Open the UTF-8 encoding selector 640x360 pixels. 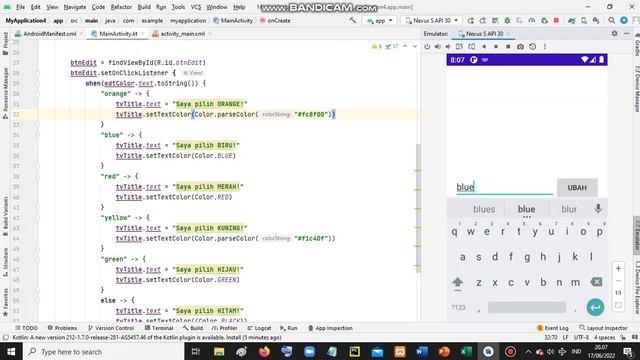coord(581,338)
